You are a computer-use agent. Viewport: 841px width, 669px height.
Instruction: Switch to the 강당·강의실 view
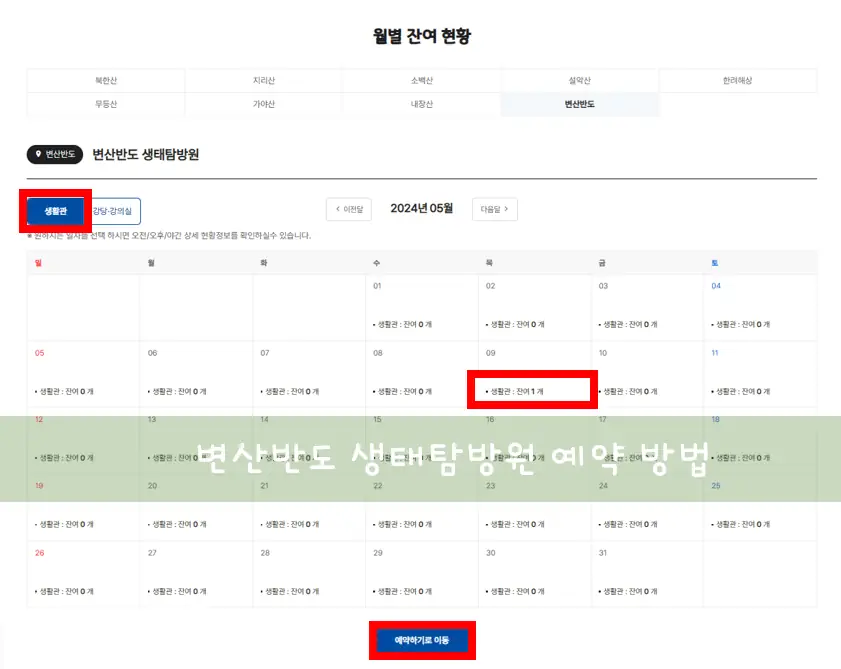pos(111,211)
